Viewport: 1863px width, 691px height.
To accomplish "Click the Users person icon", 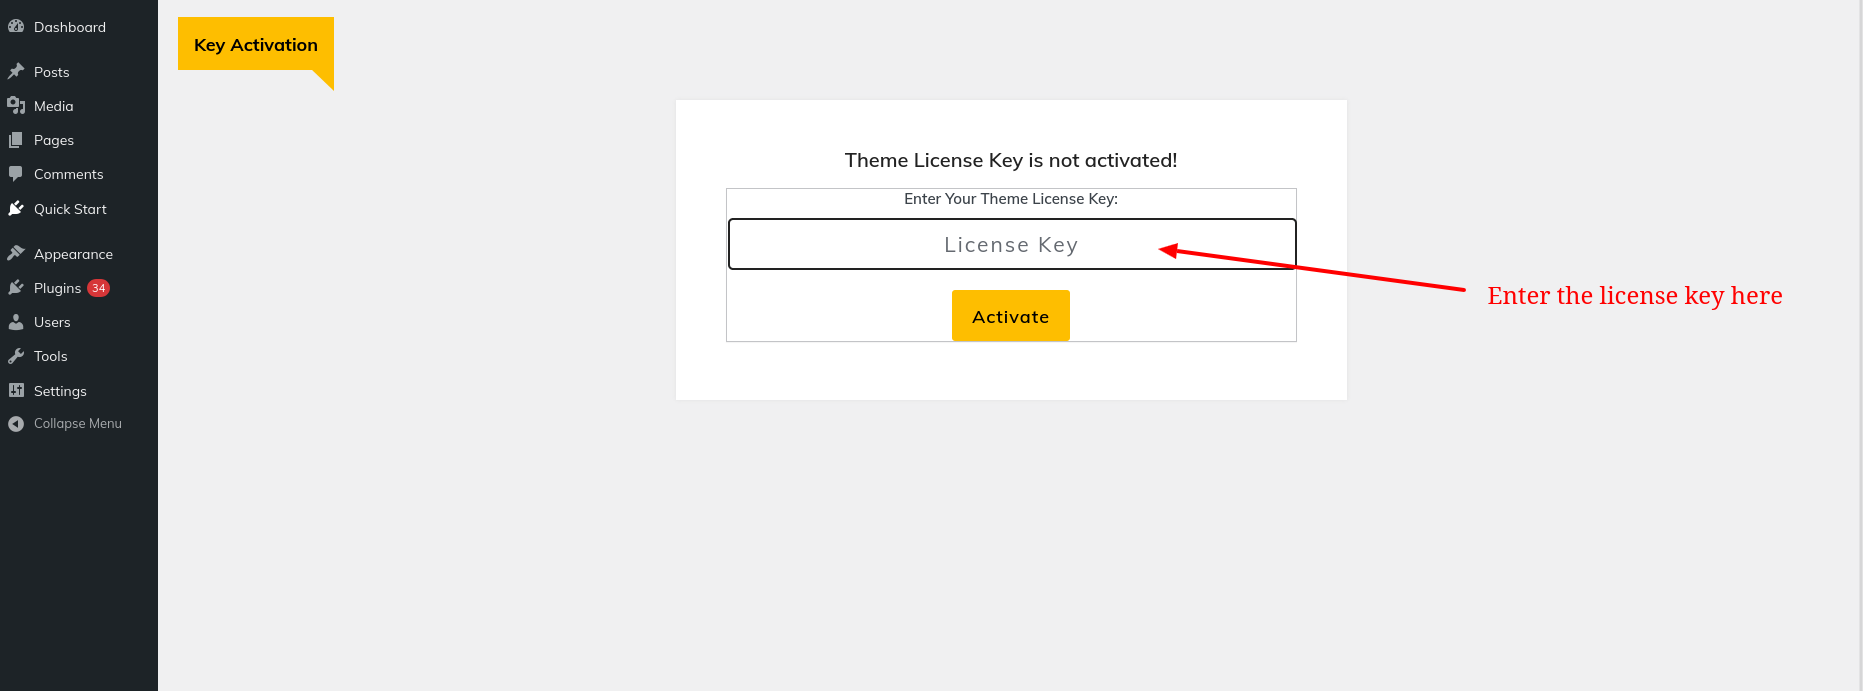I will (x=16, y=322).
